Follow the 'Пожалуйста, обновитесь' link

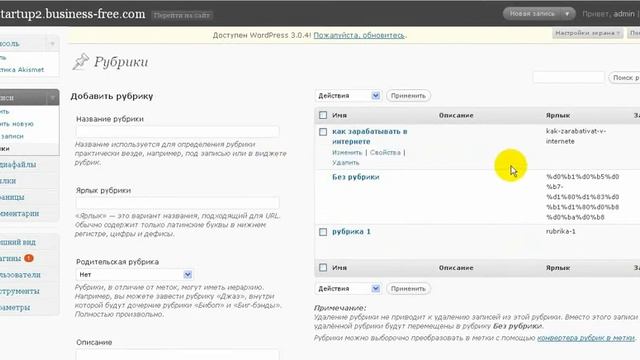359,36
